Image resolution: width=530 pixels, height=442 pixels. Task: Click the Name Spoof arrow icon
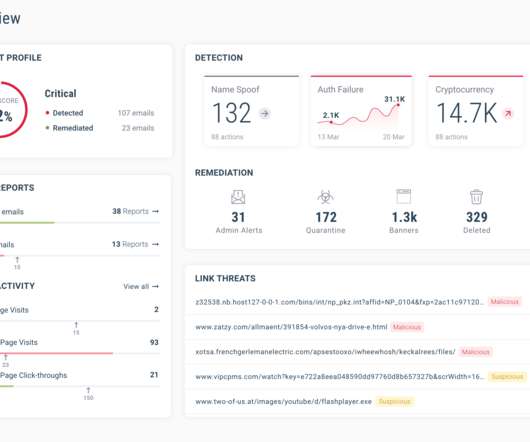[265, 114]
